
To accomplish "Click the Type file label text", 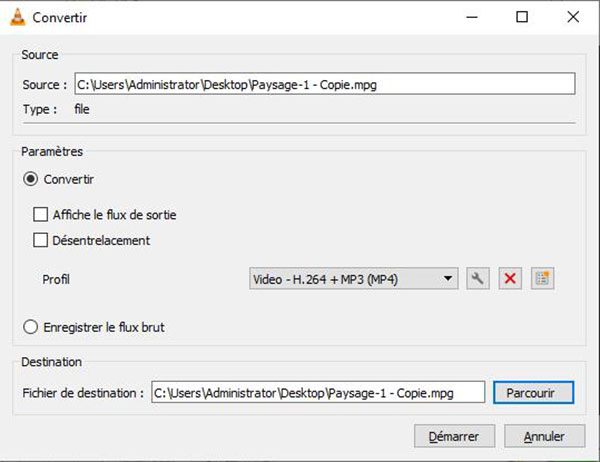I will (x=81, y=109).
